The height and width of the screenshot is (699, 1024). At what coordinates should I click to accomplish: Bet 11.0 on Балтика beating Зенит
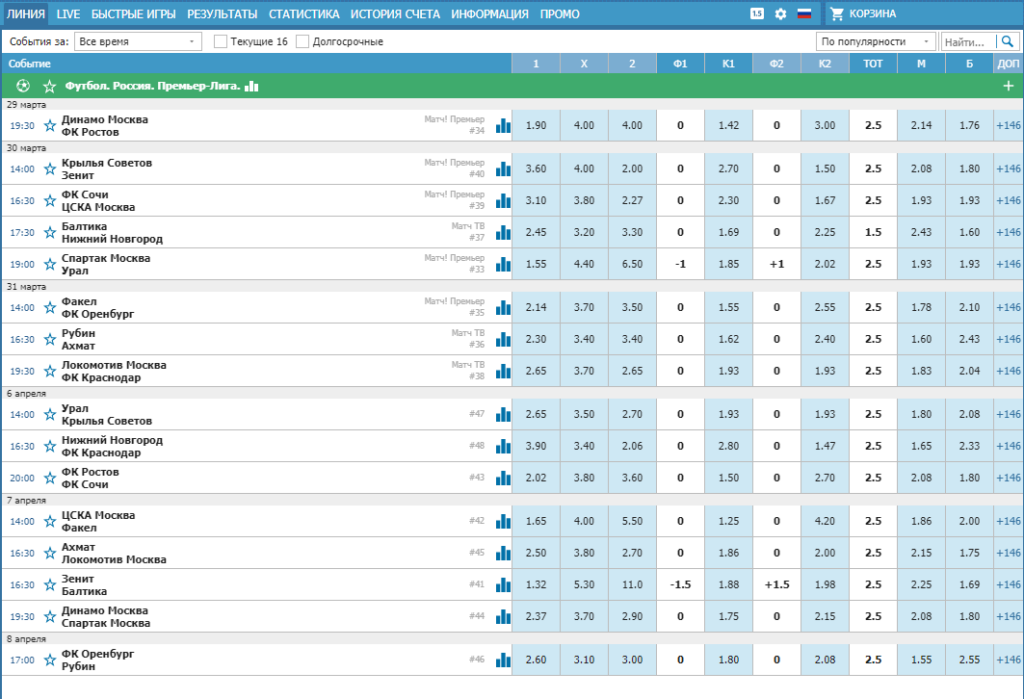(x=632, y=585)
